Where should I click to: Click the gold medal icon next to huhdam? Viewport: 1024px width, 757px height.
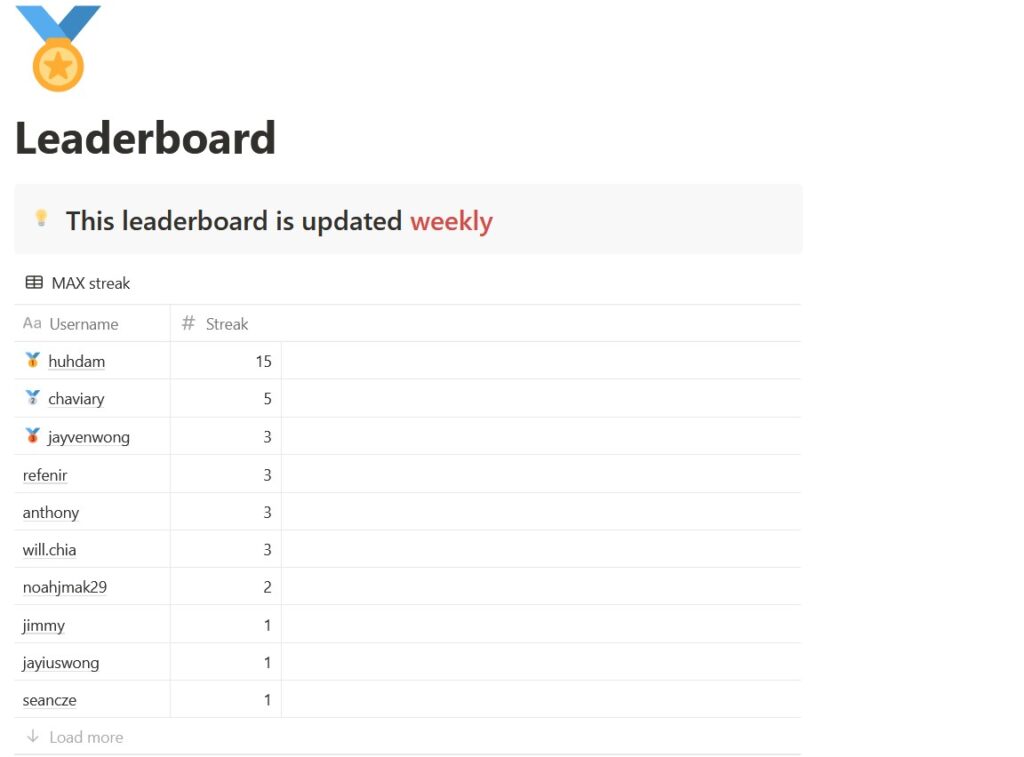pyautogui.click(x=33, y=360)
